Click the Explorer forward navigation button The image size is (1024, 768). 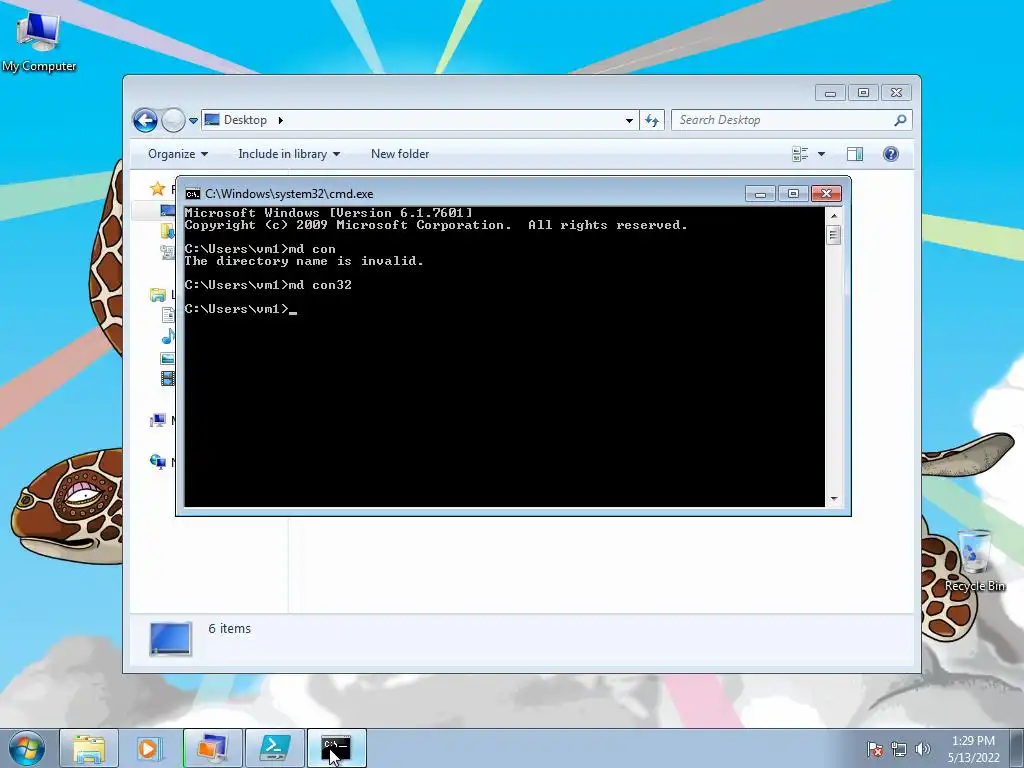pyautogui.click(x=173, y=120)
